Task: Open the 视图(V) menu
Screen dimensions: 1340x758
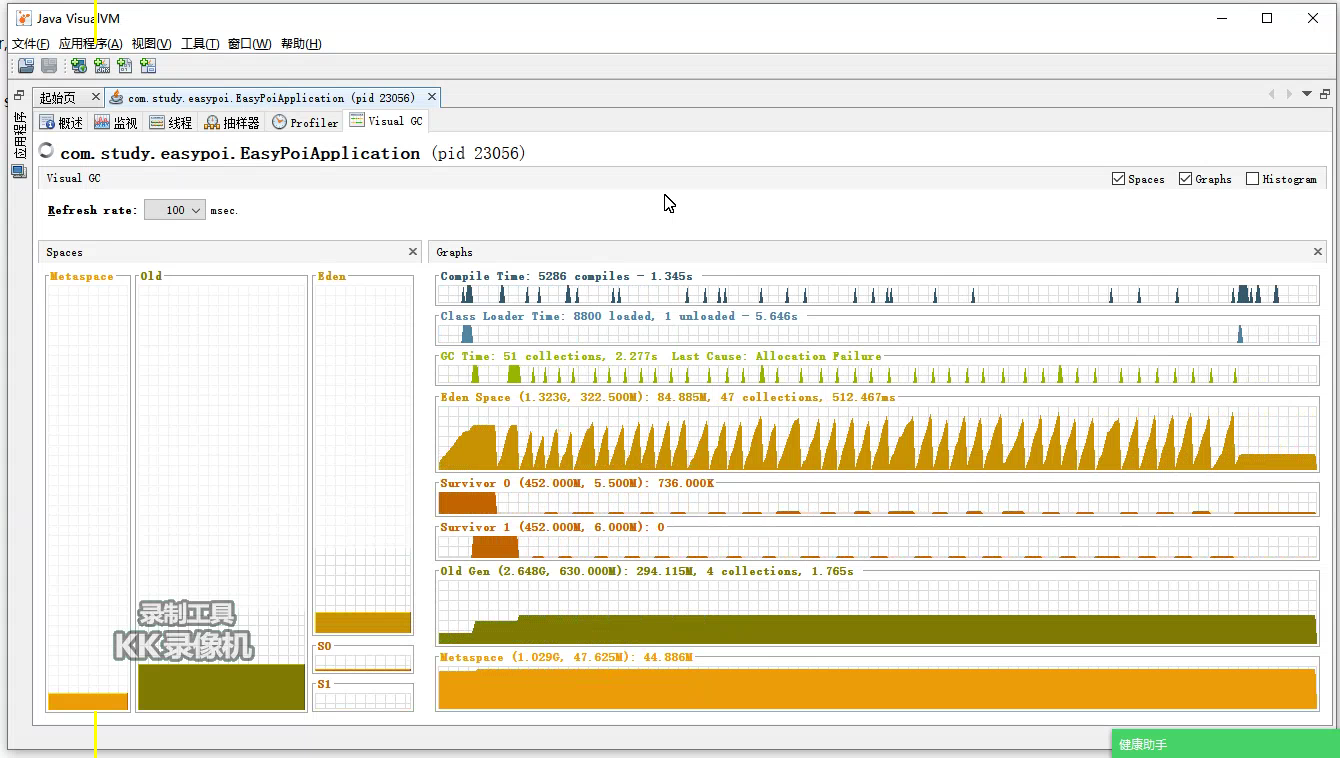Action: pos(151,44)
